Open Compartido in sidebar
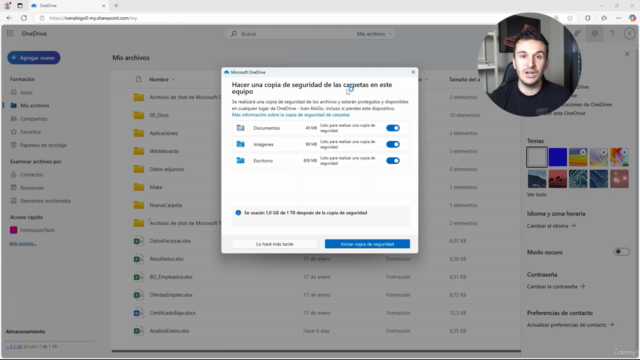The height and width of the screenshot is (360, 640). coord(33,119)
